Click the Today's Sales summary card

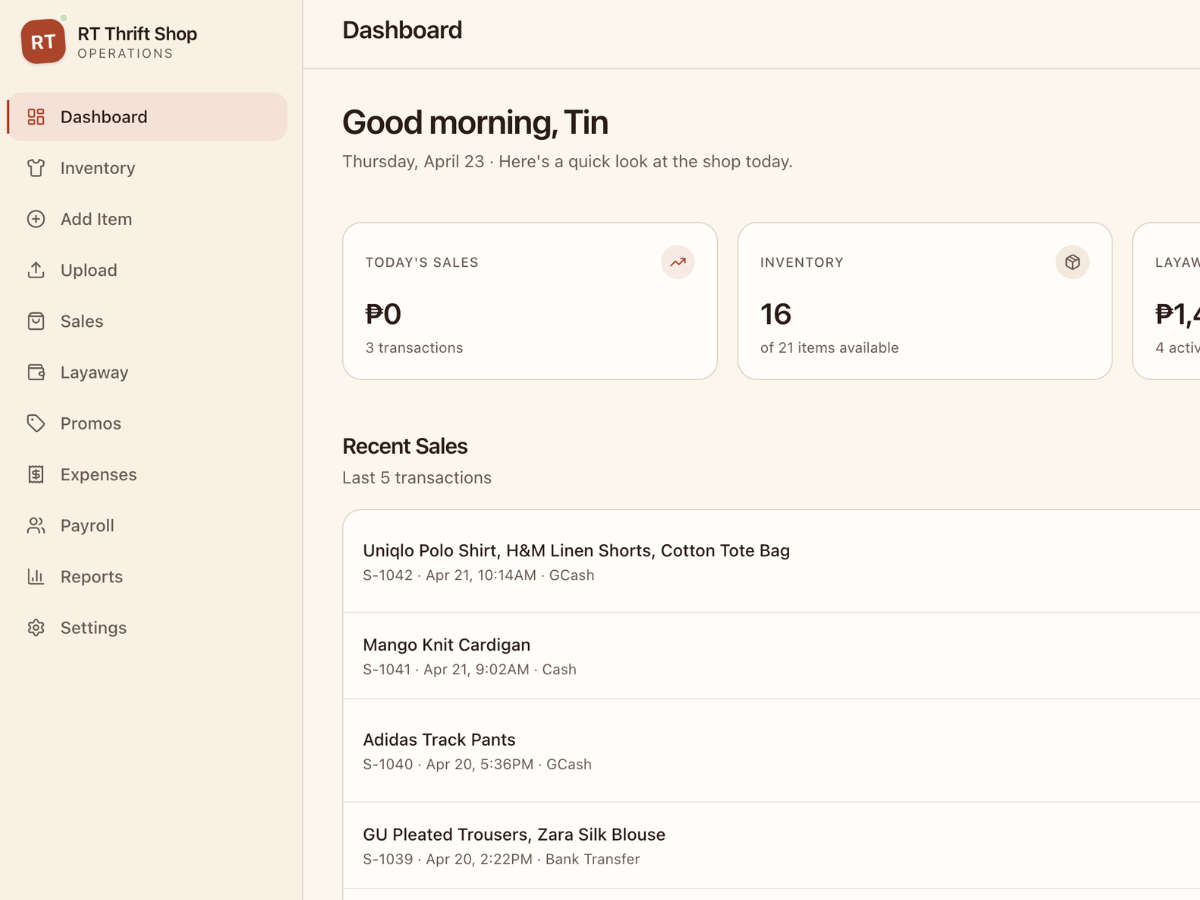pyautogui.click(x=529, y=300)
